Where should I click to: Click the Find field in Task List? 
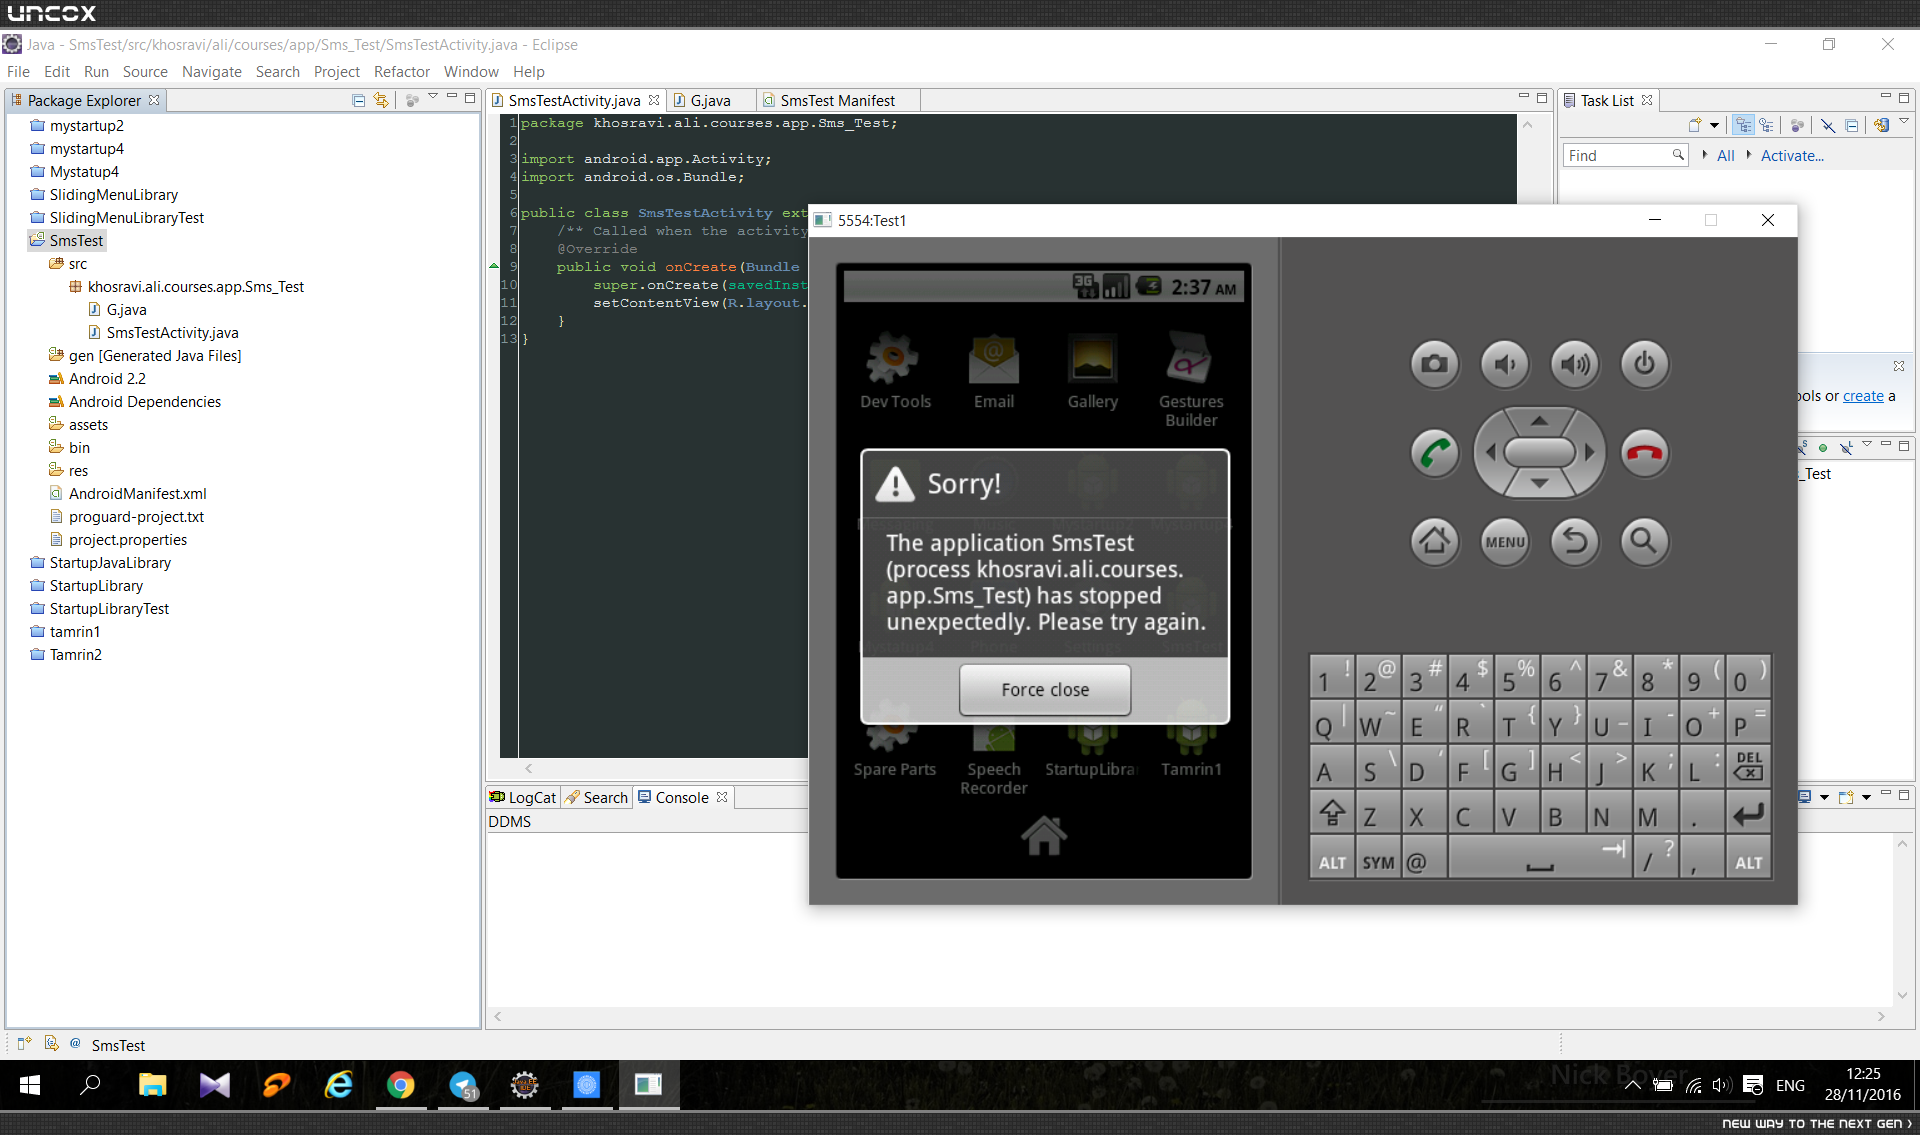(x=1624, y=155)
